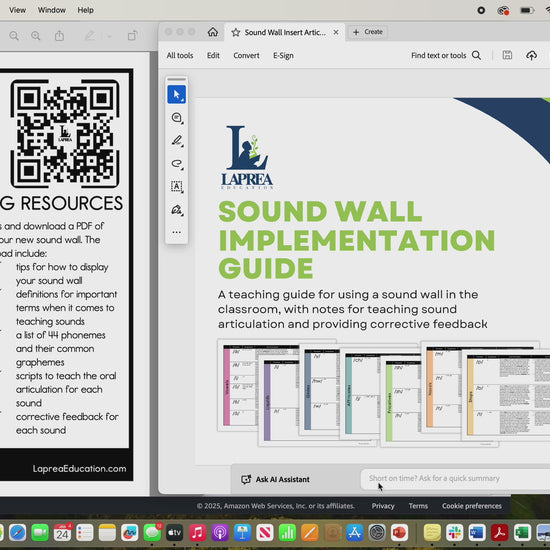Viewport: 550px width, 550px height.
Task: Close the Sound Wall Insert tab
Action: (336, 32)
